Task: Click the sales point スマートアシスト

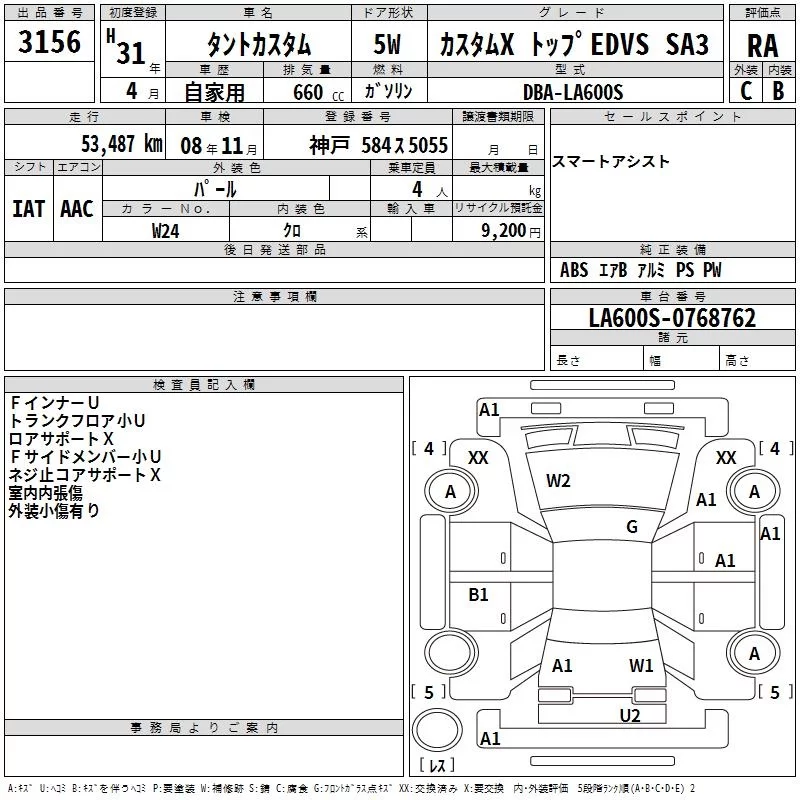Action: [x=611, y=162]
